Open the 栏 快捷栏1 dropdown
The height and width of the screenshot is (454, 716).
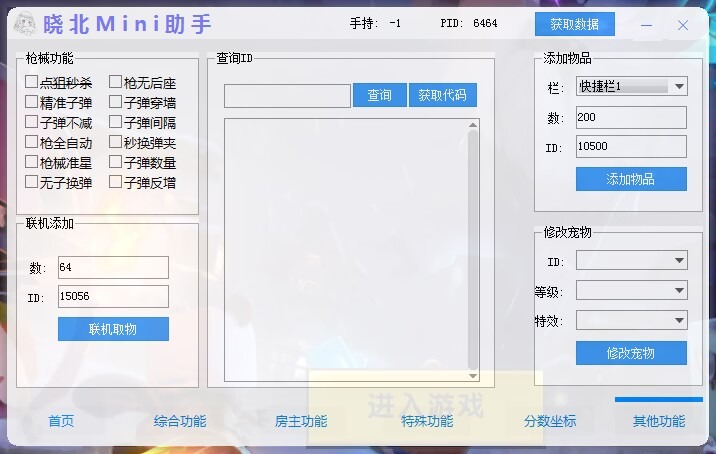pos(632,86)
